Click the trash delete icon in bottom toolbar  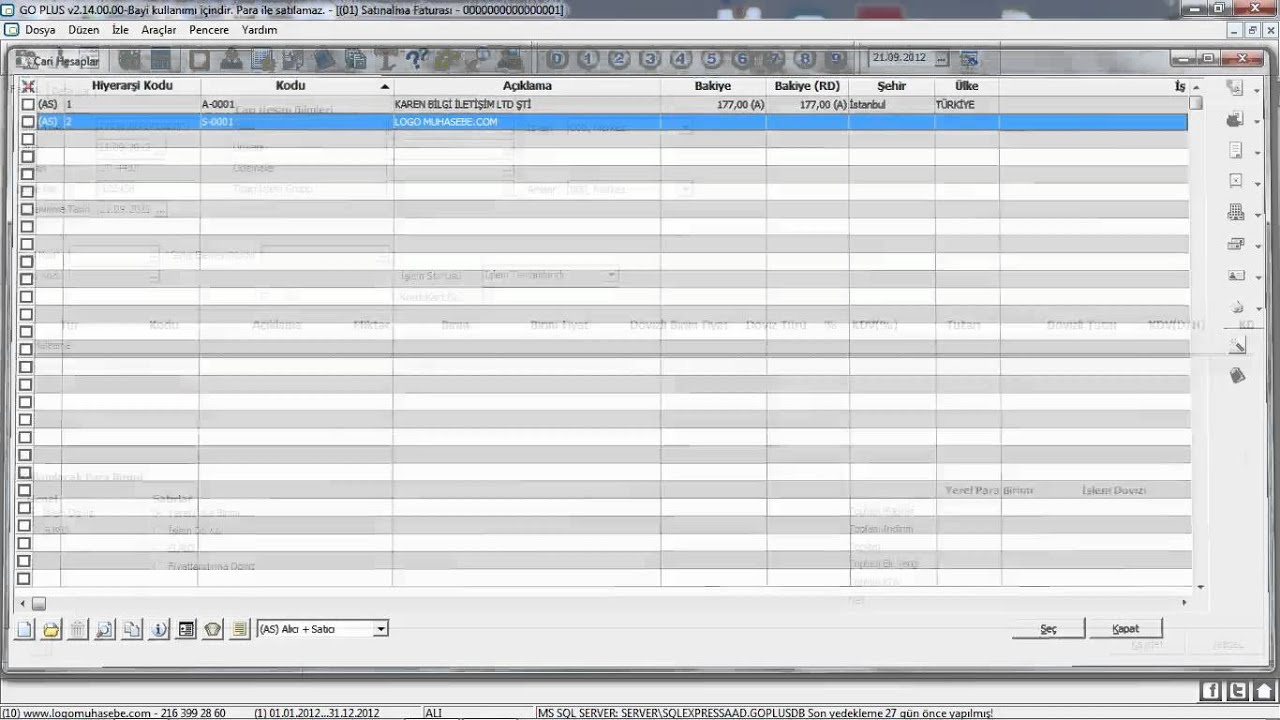click(78, 629)
